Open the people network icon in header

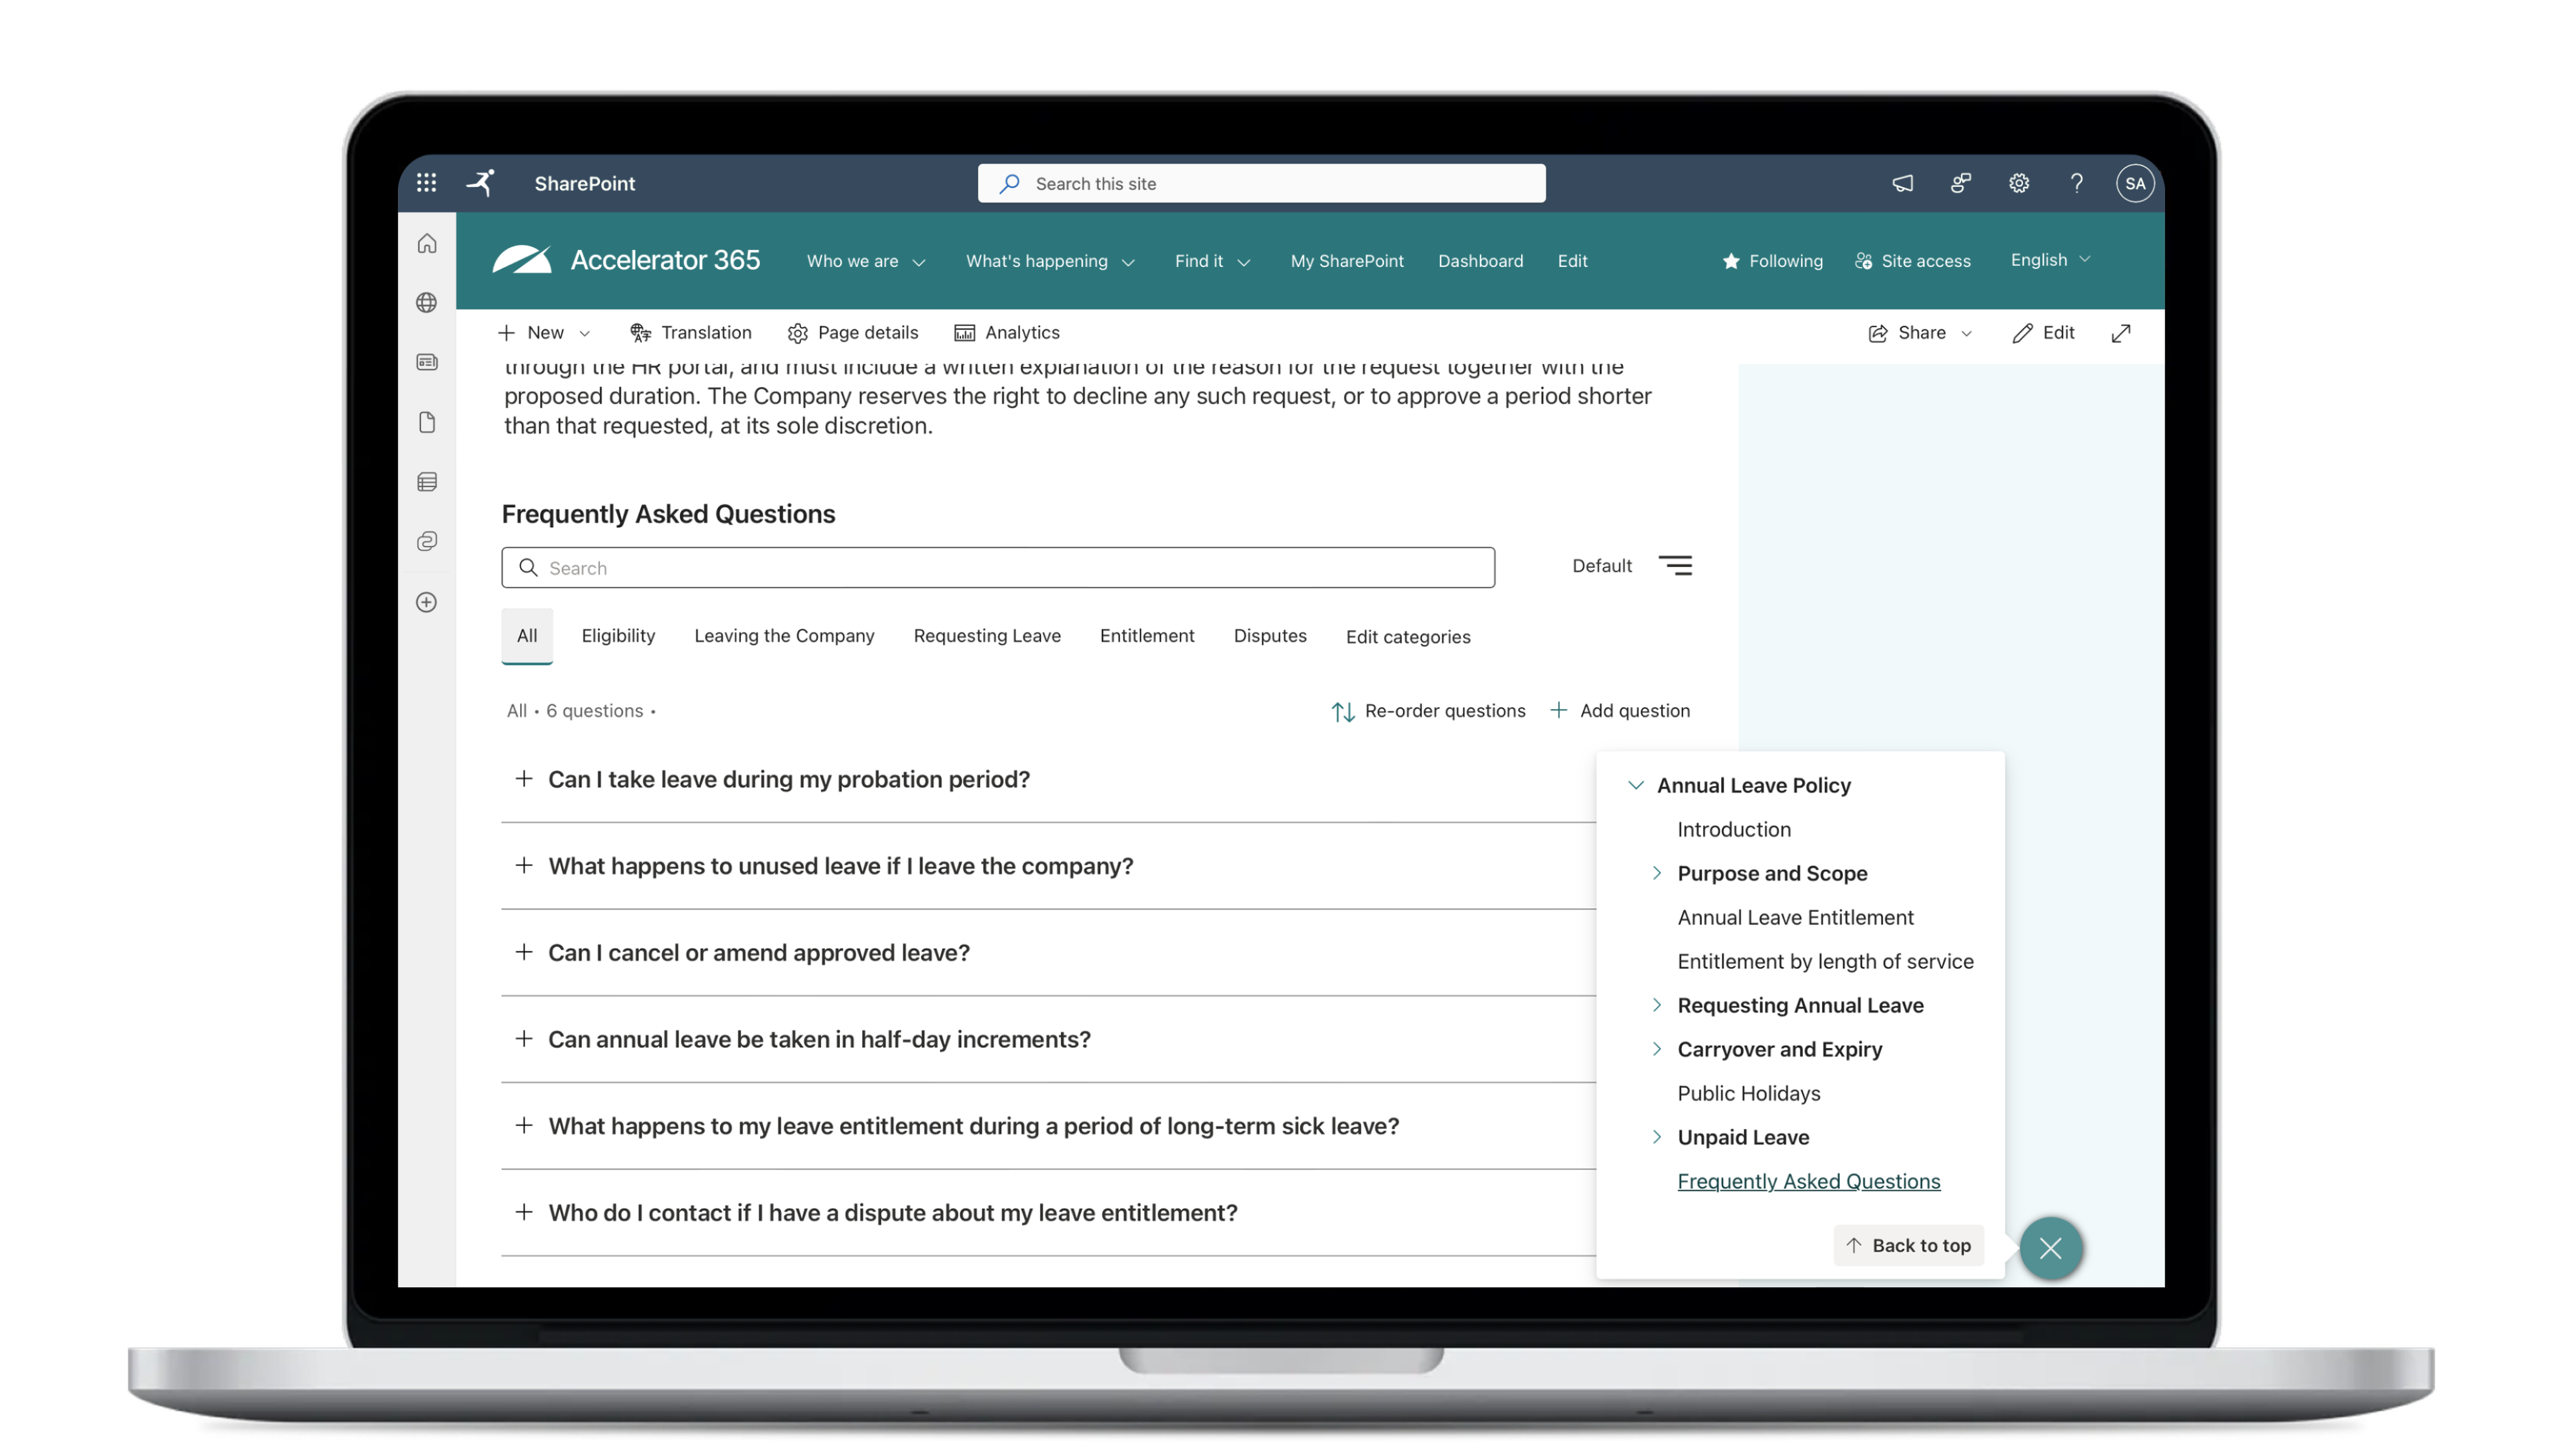[x=1960, y=183]
